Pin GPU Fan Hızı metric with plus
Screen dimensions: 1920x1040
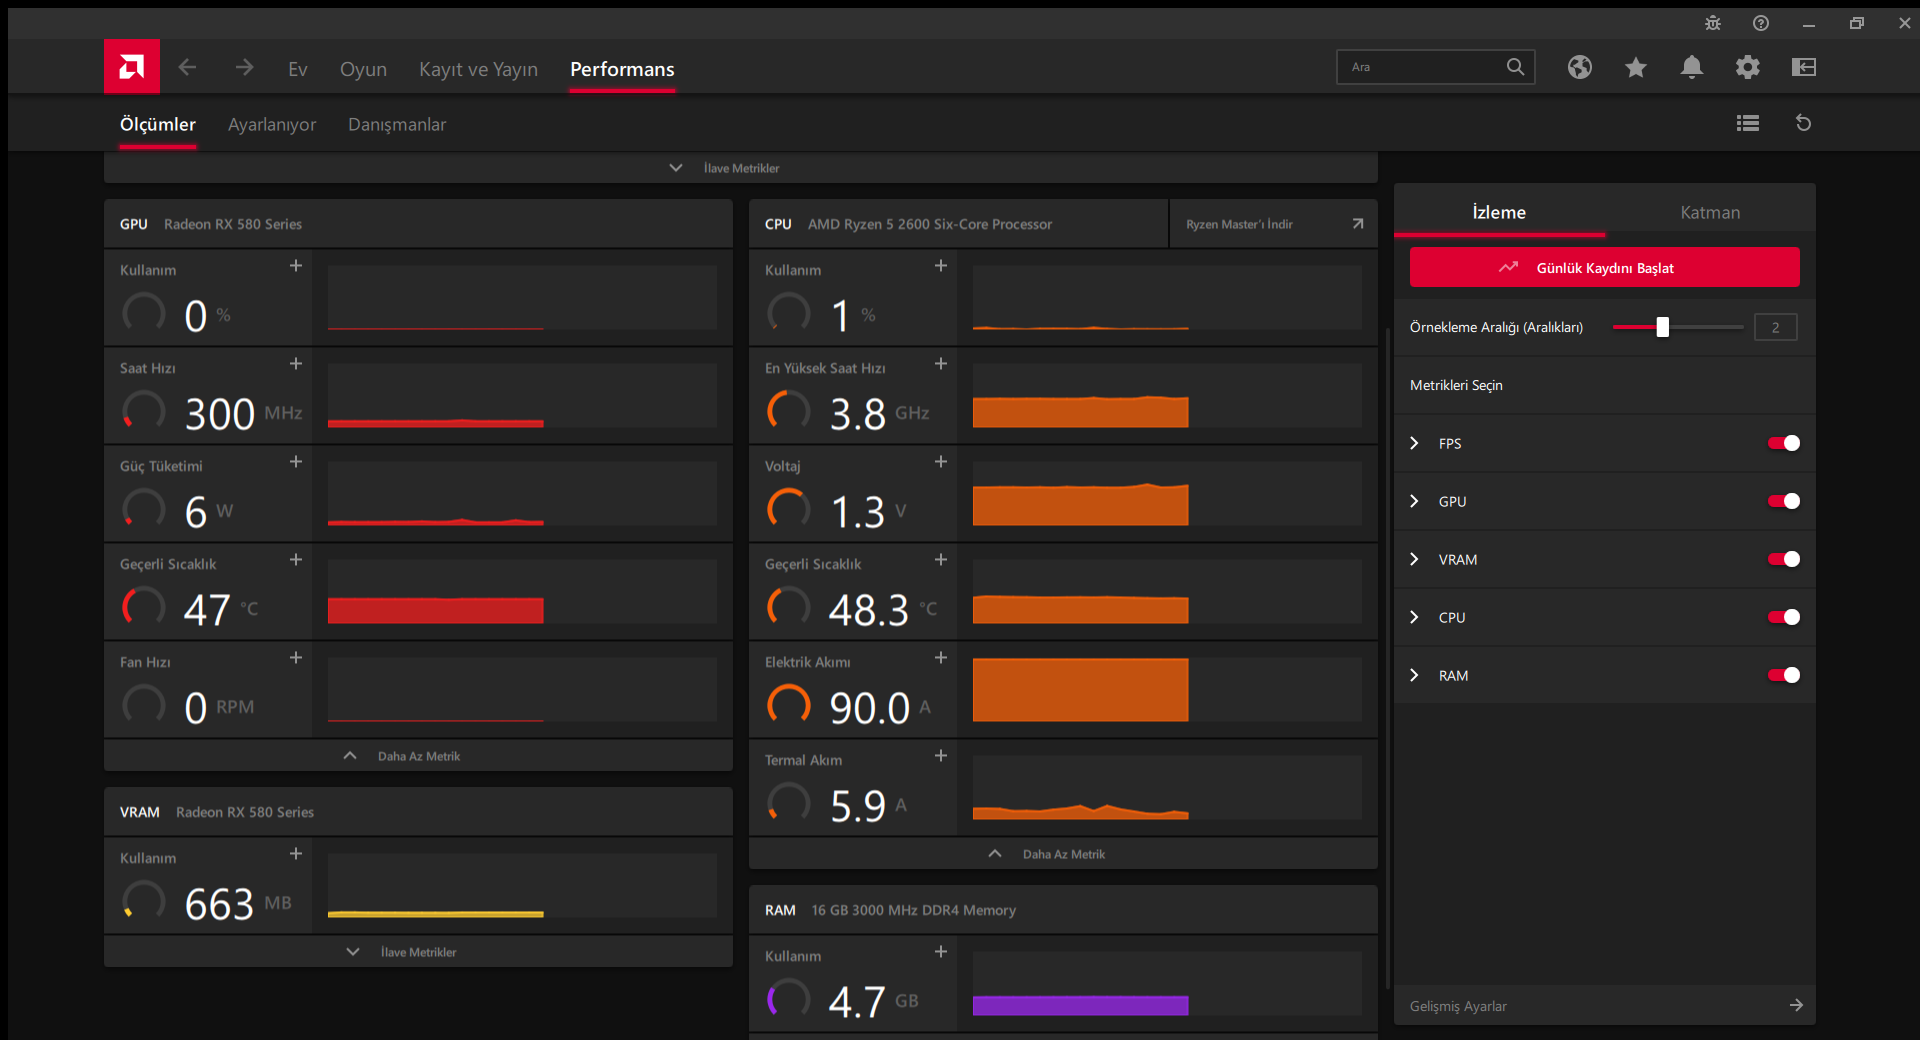[x=296, y=657]
